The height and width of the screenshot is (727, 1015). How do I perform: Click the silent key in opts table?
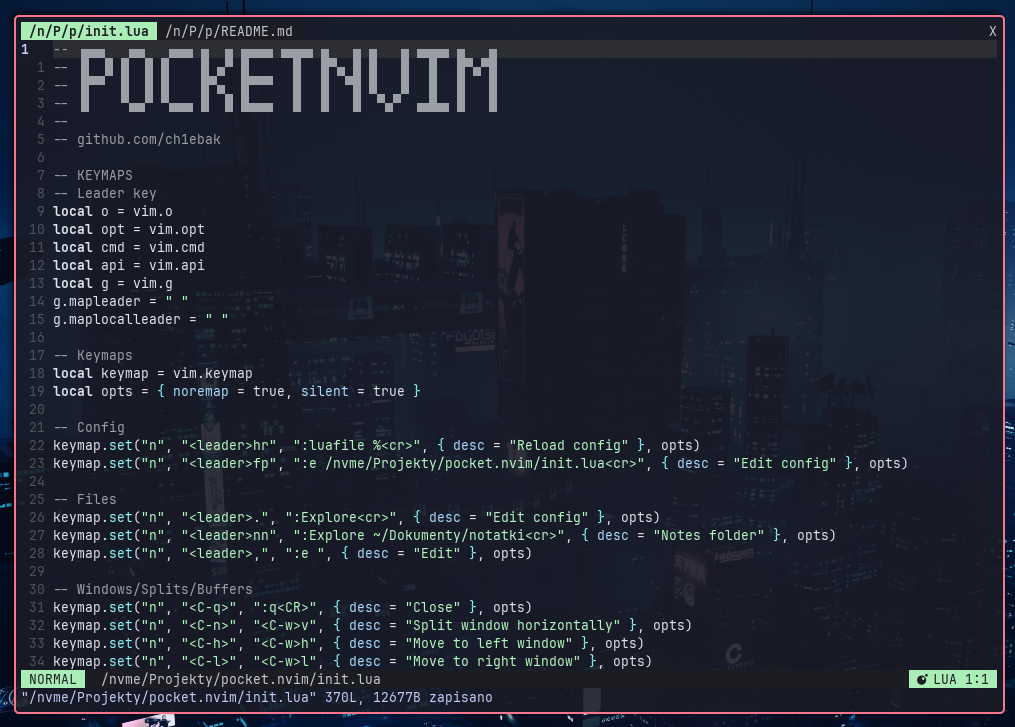click(x=325, y=392)
